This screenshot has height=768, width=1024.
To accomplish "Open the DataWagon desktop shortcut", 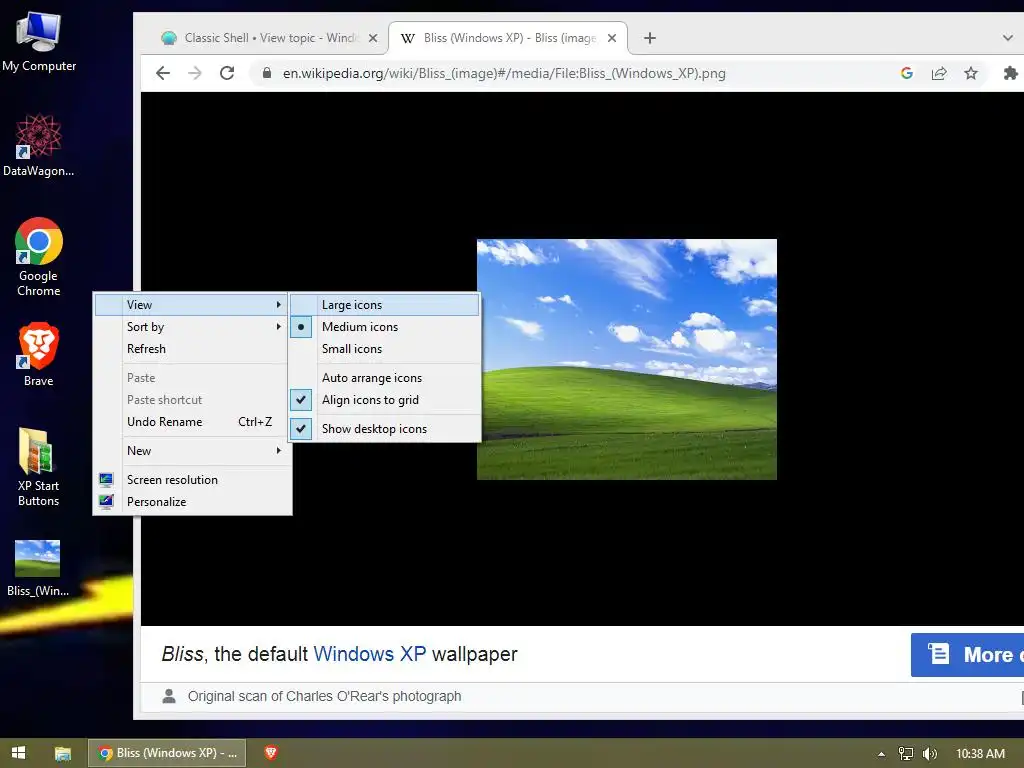I will 39,144.
